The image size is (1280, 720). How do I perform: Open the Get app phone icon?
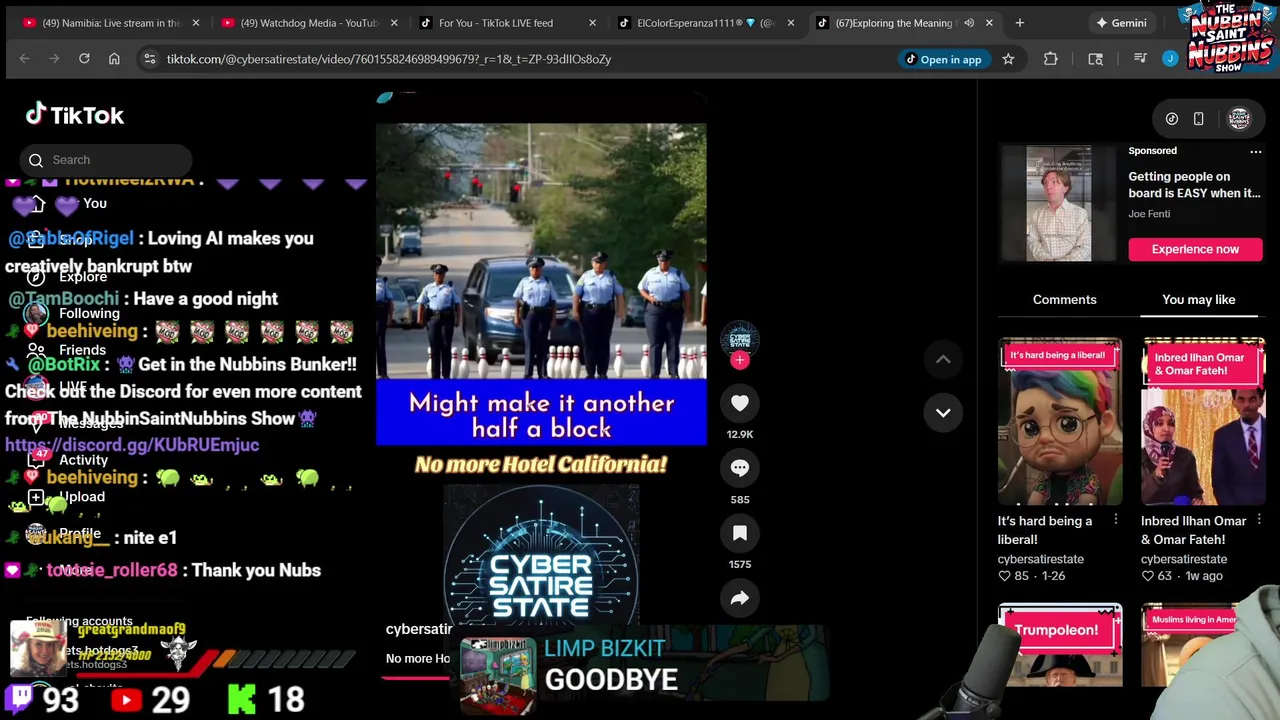pos(1198,119)
